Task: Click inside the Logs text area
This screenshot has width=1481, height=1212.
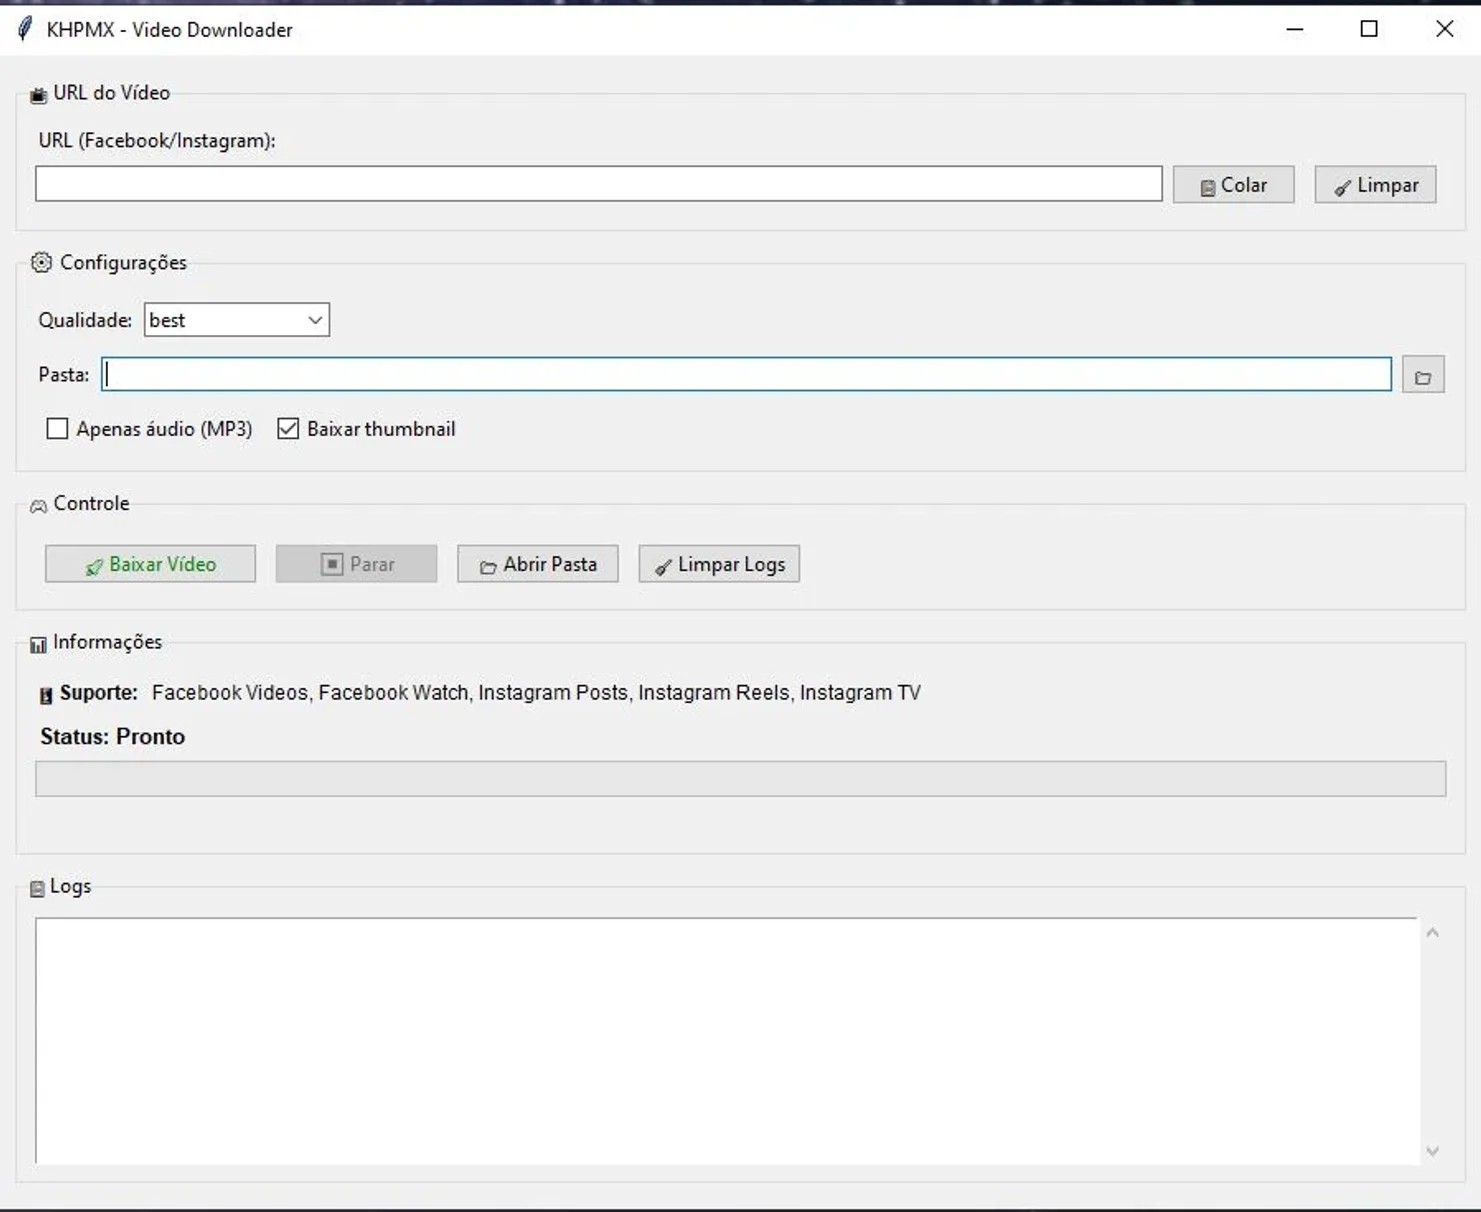Action: click(727, 1040)
